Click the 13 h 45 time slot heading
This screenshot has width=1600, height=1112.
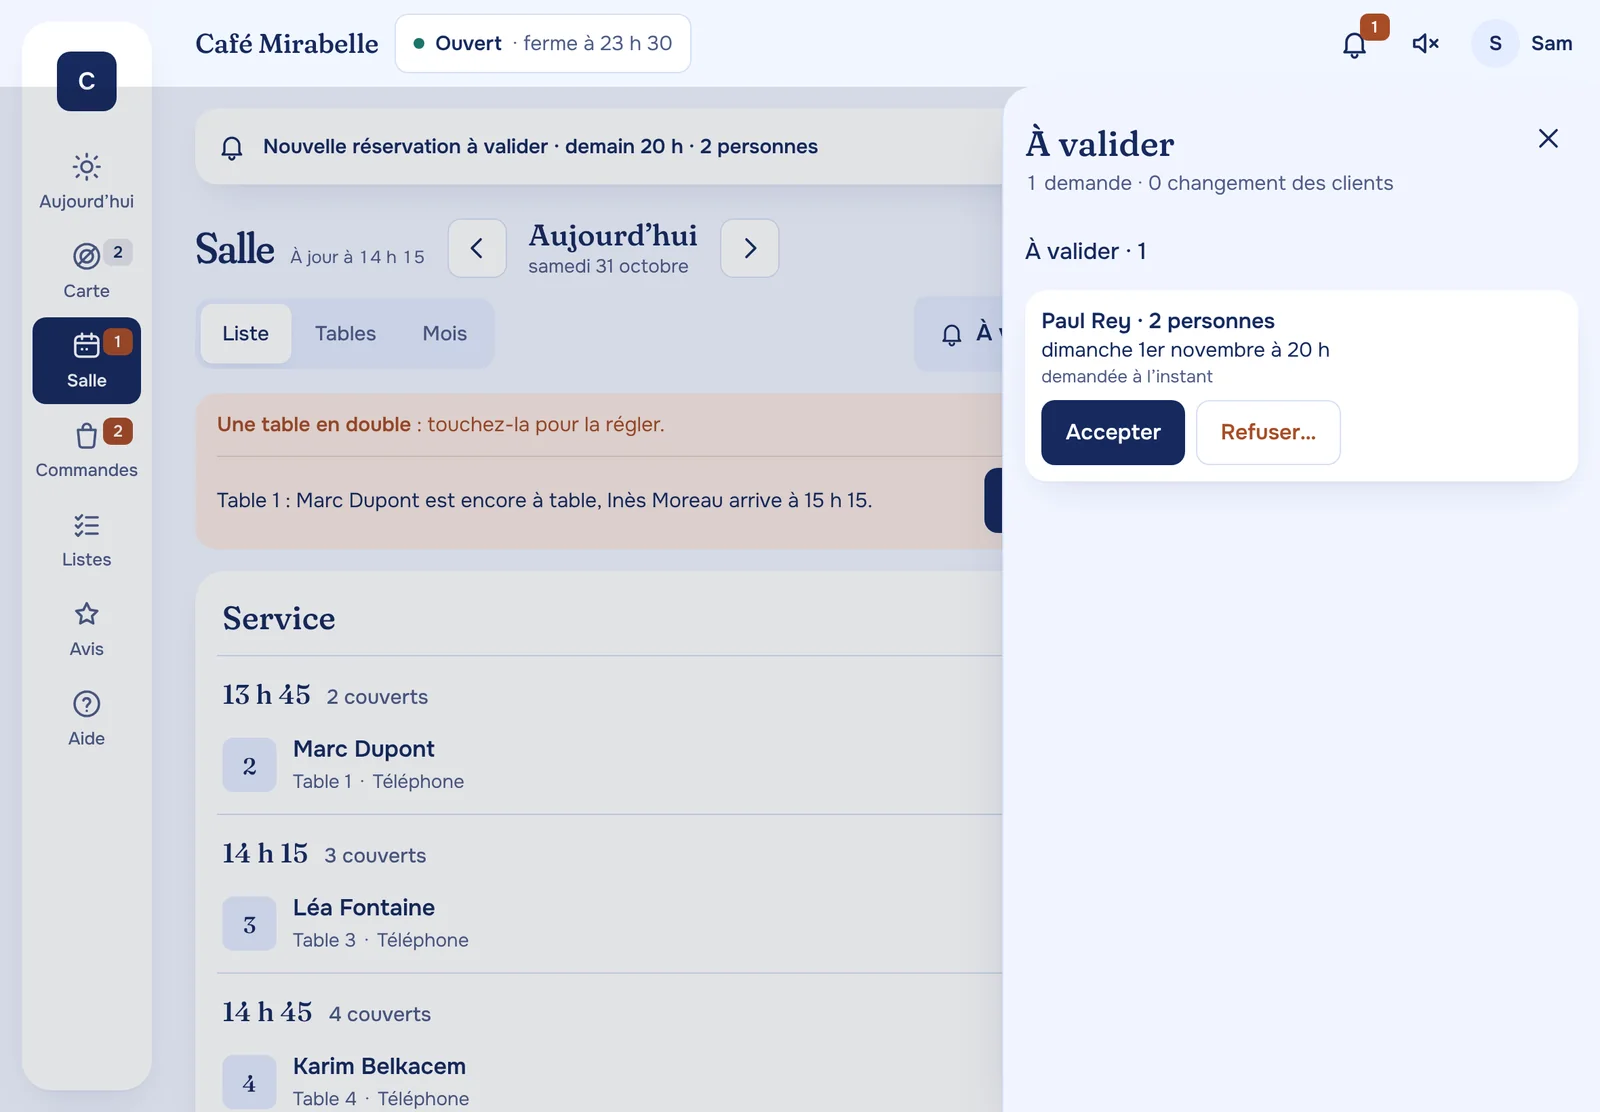(x=266, y=695)
